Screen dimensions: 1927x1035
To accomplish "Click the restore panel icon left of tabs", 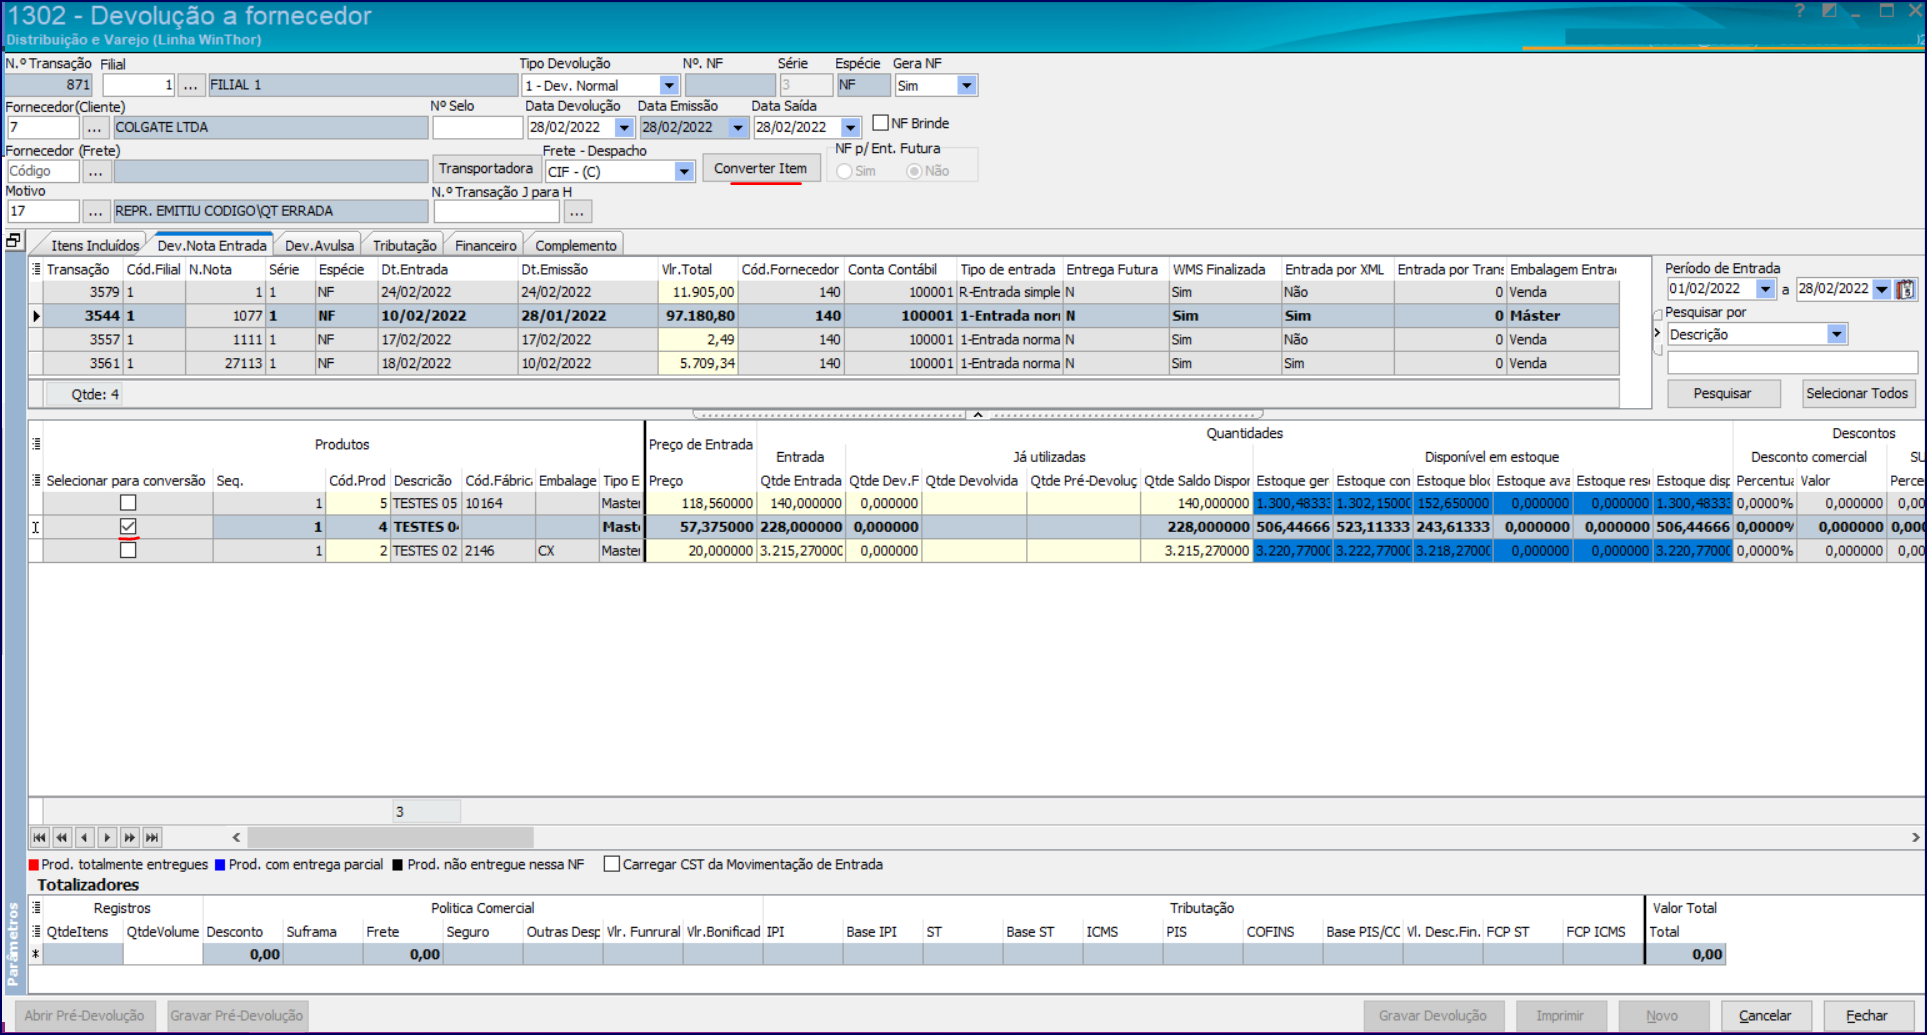I will (14, 240).
